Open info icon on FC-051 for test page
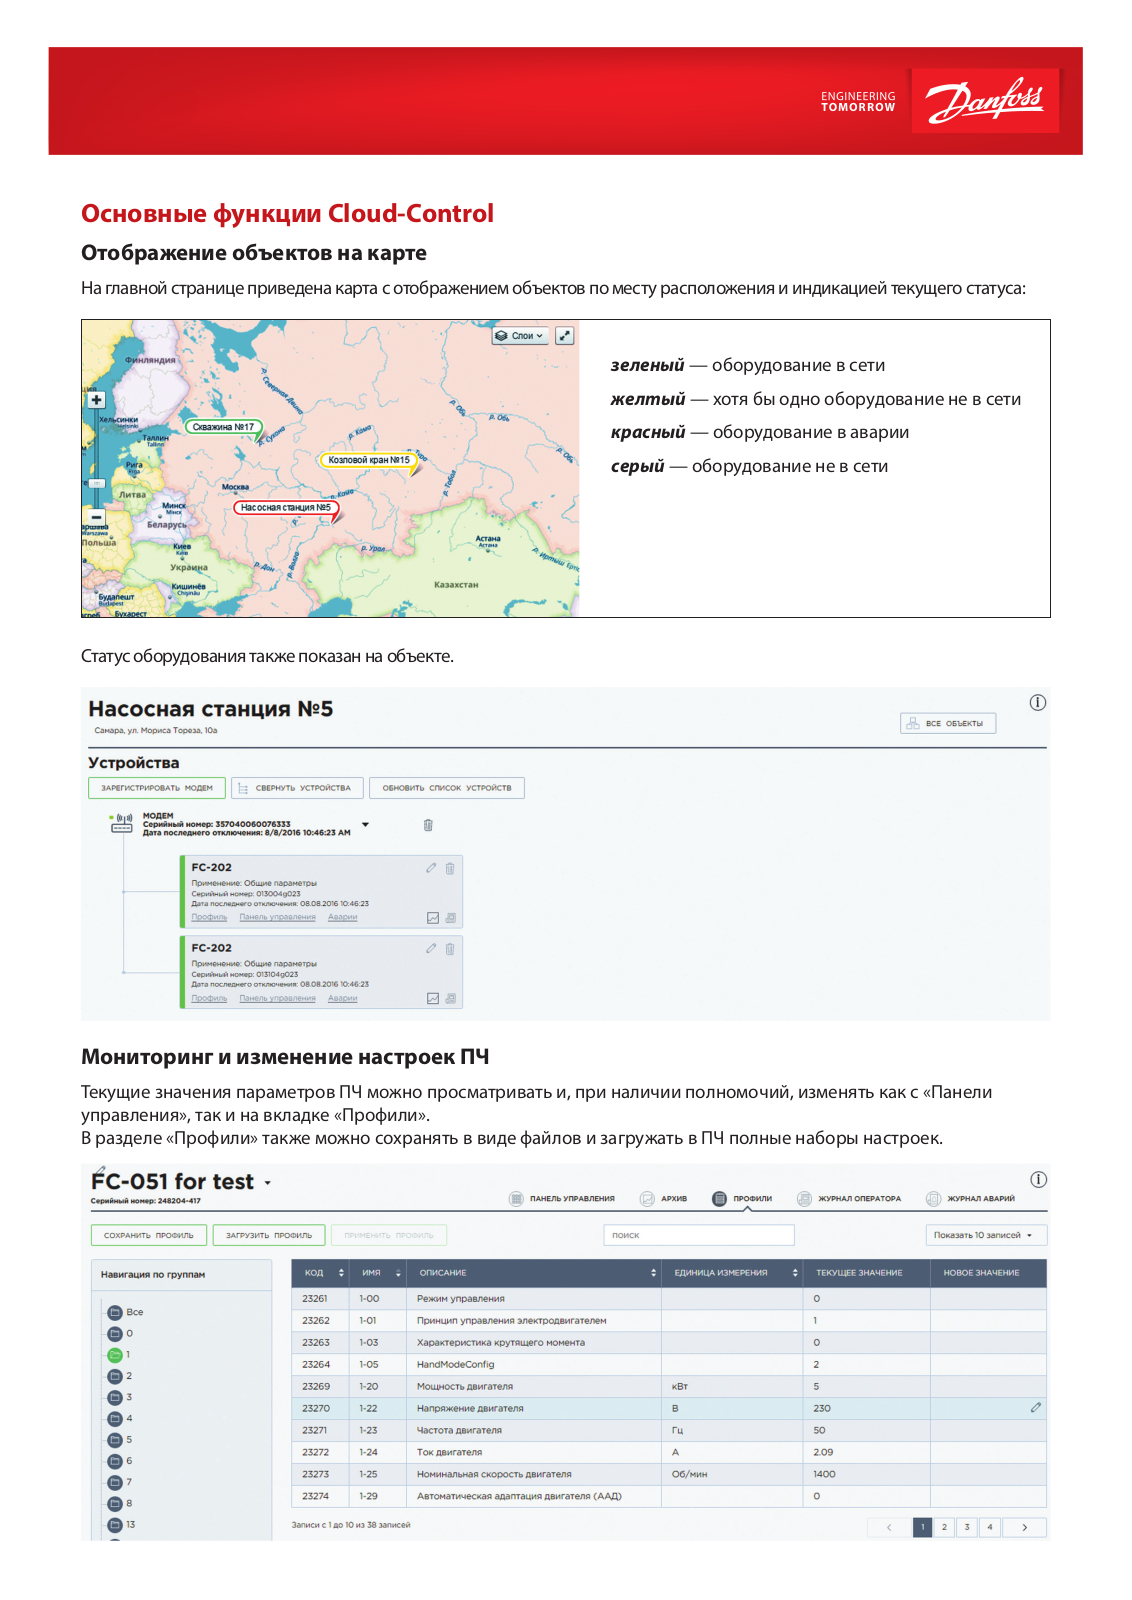 1039,1179
